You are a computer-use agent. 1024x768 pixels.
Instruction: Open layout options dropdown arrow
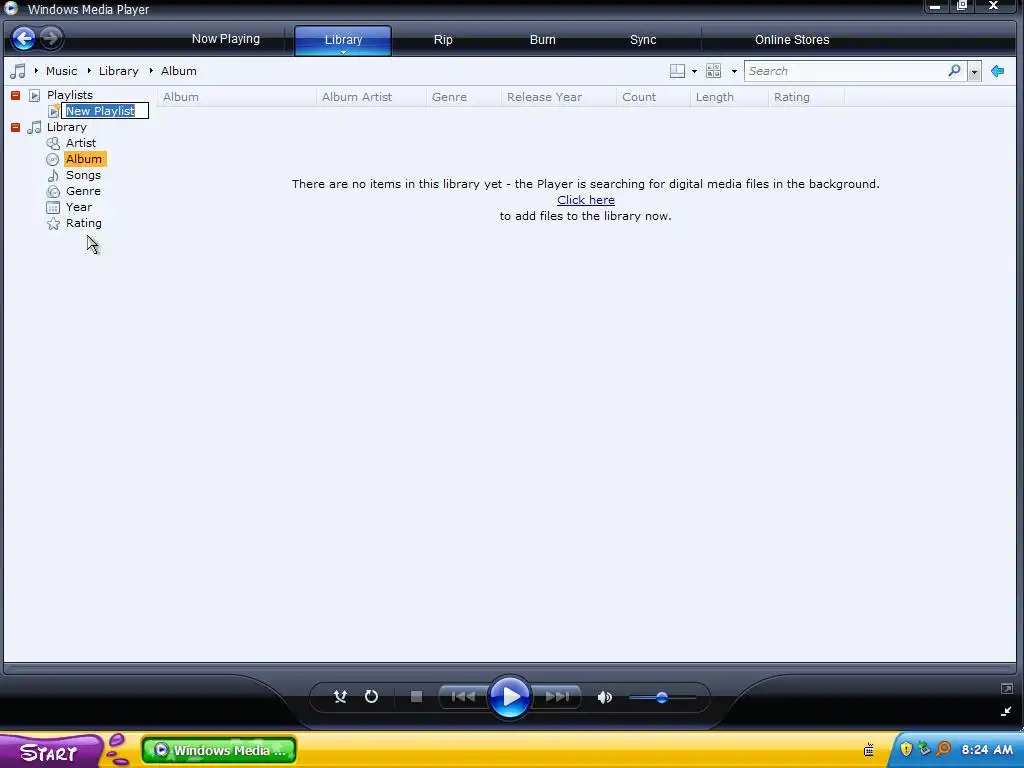pos(694,71)
